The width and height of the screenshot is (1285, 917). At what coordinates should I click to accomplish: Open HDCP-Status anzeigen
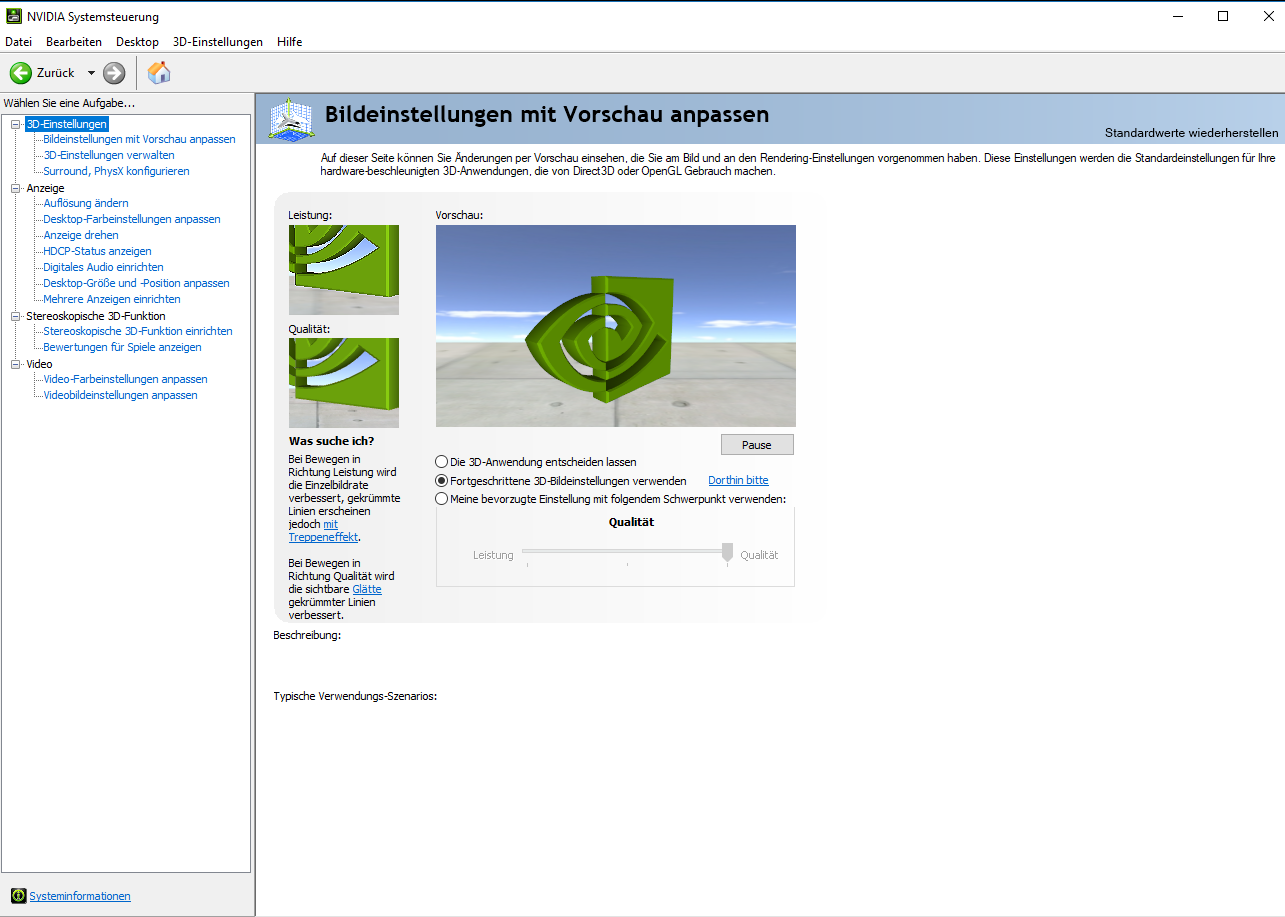click(x=98, y=251)
